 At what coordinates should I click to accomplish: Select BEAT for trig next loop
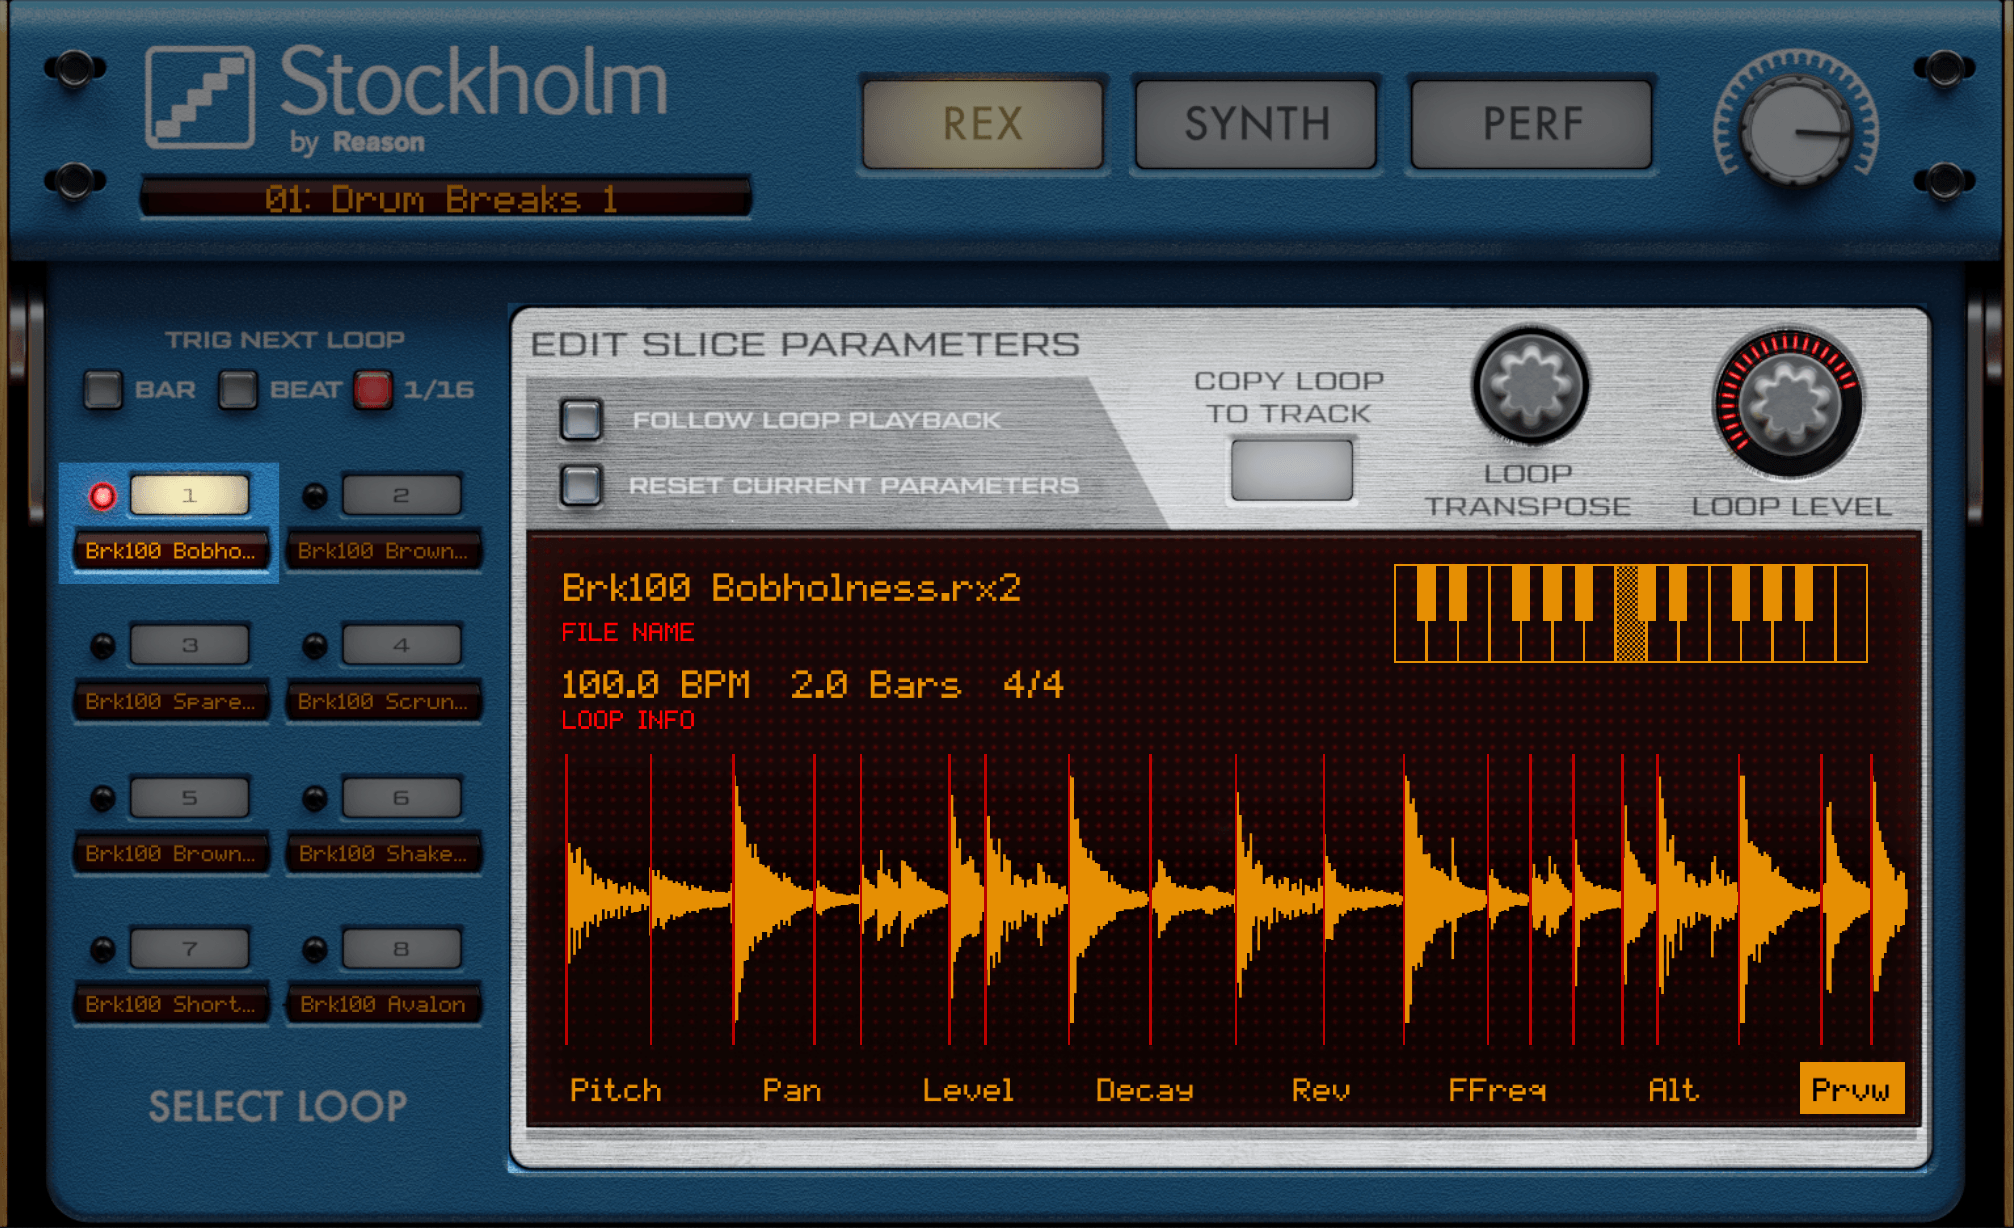(238, 390)
